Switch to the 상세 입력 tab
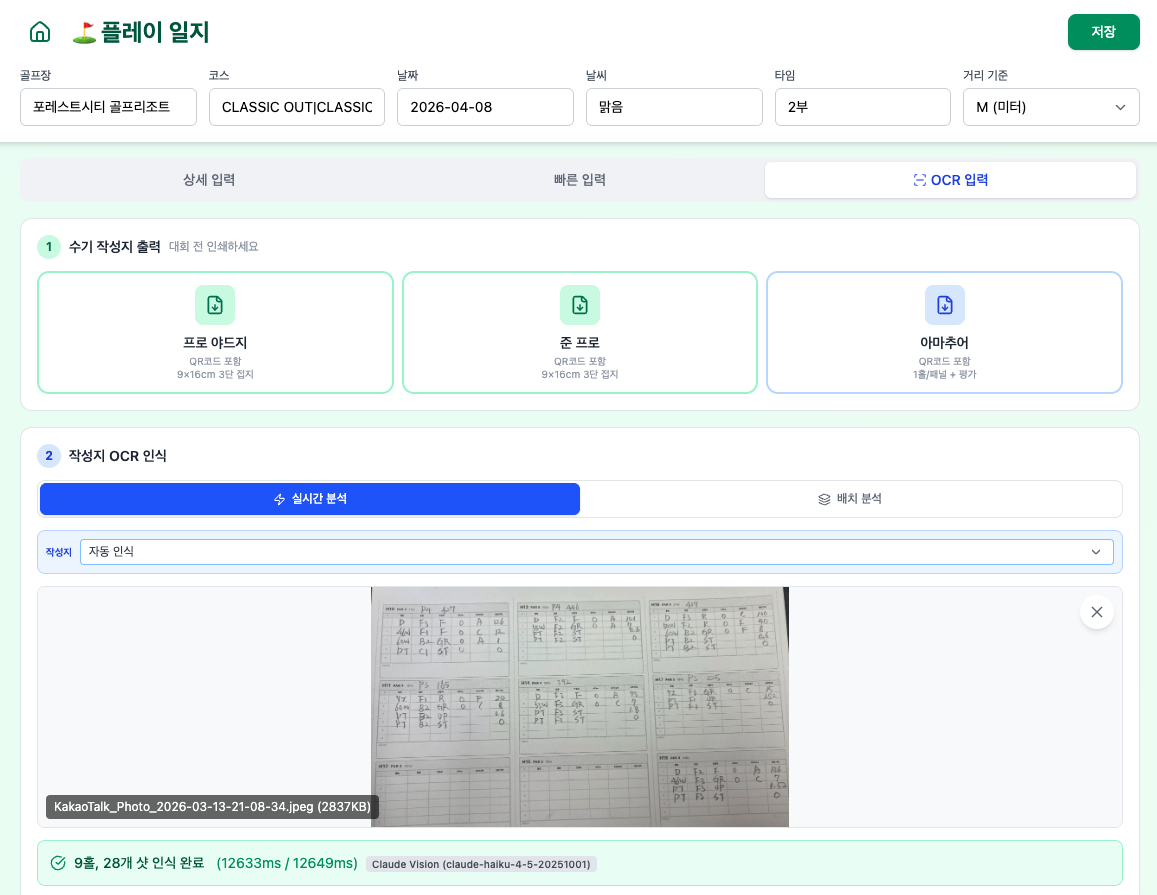The image size is (1157, 895). [x=209, y=180]
